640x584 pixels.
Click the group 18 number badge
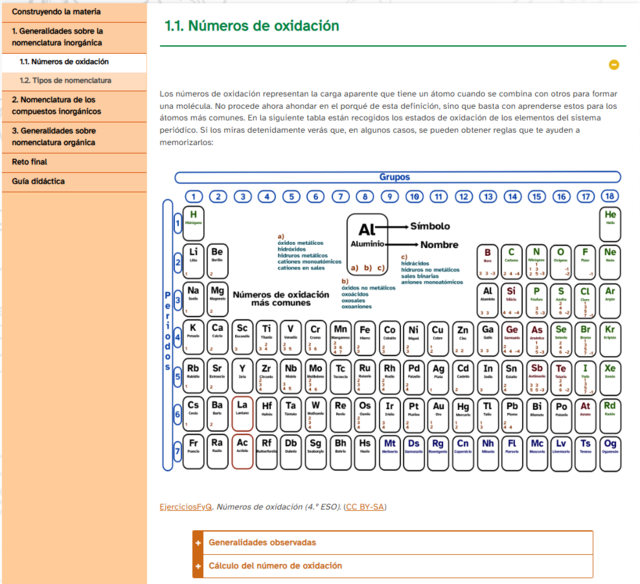[610, 197]
